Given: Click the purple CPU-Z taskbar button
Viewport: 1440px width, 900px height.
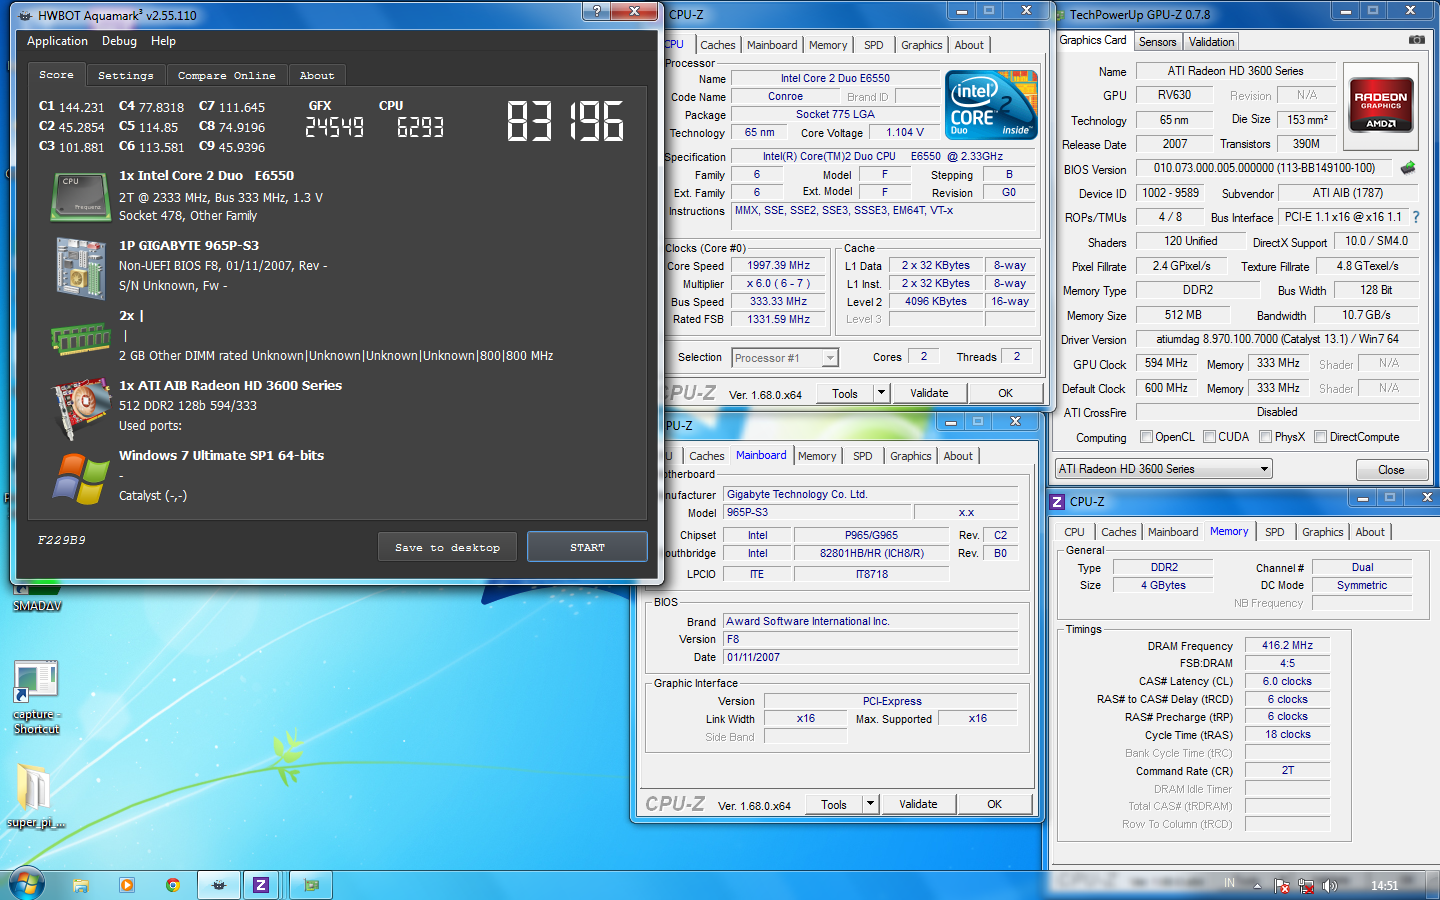Looking at the screenshot, I should [x=261, y=885].
